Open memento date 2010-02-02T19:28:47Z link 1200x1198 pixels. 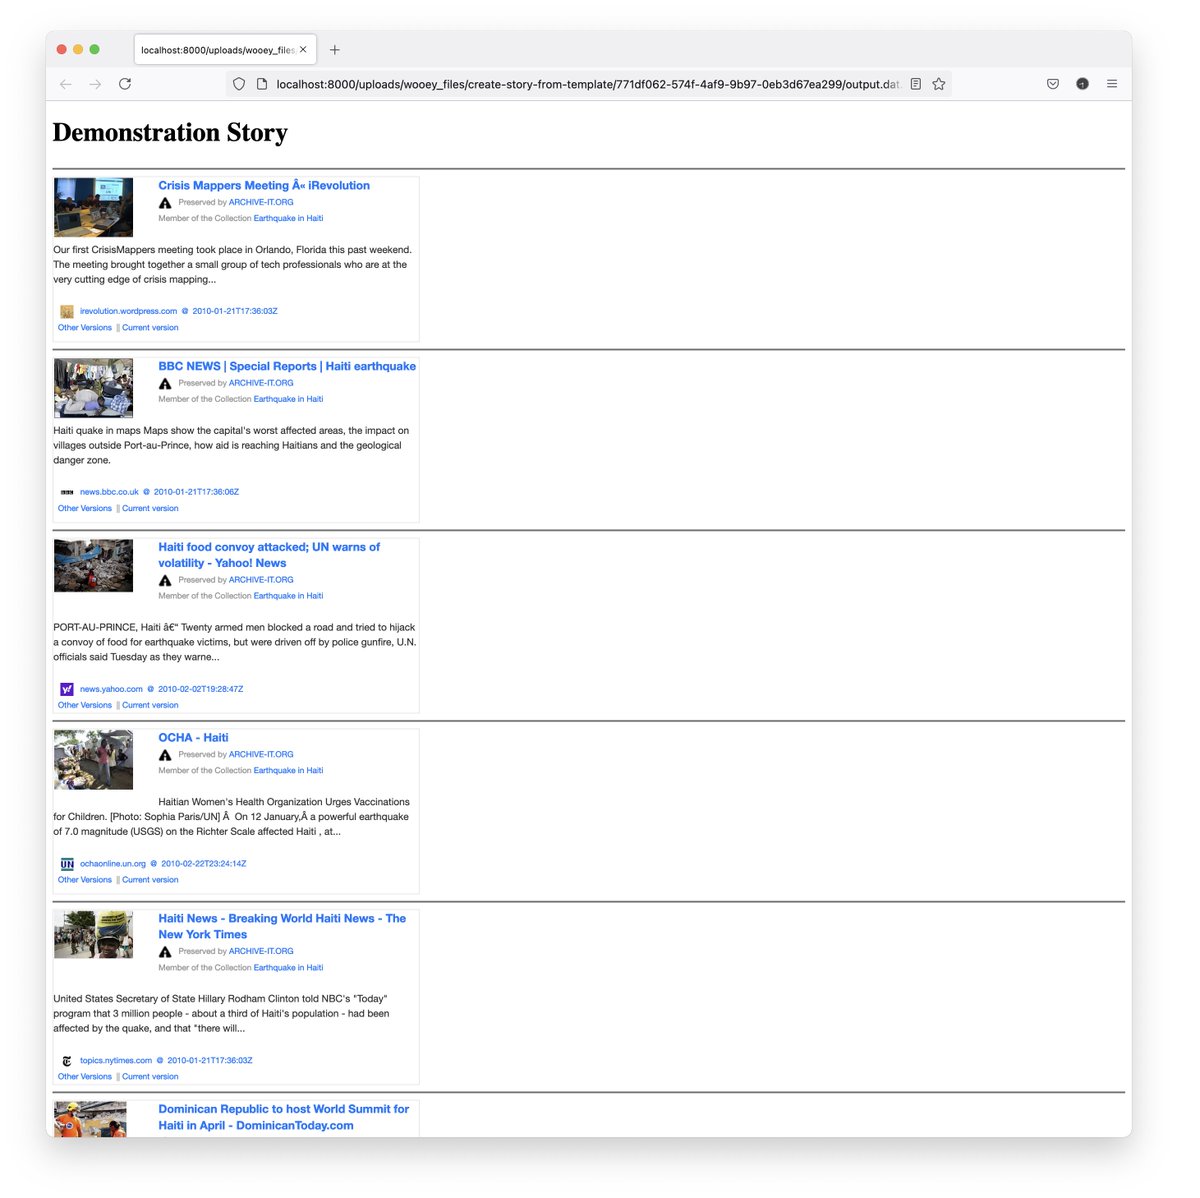(201, 689)
